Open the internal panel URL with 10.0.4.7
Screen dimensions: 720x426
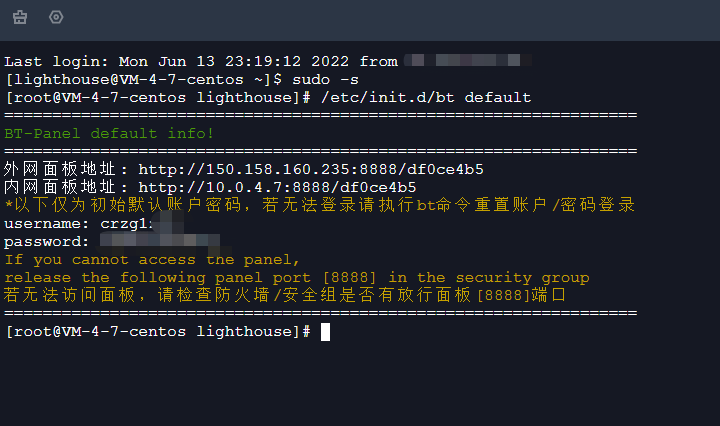coord(277,187)
